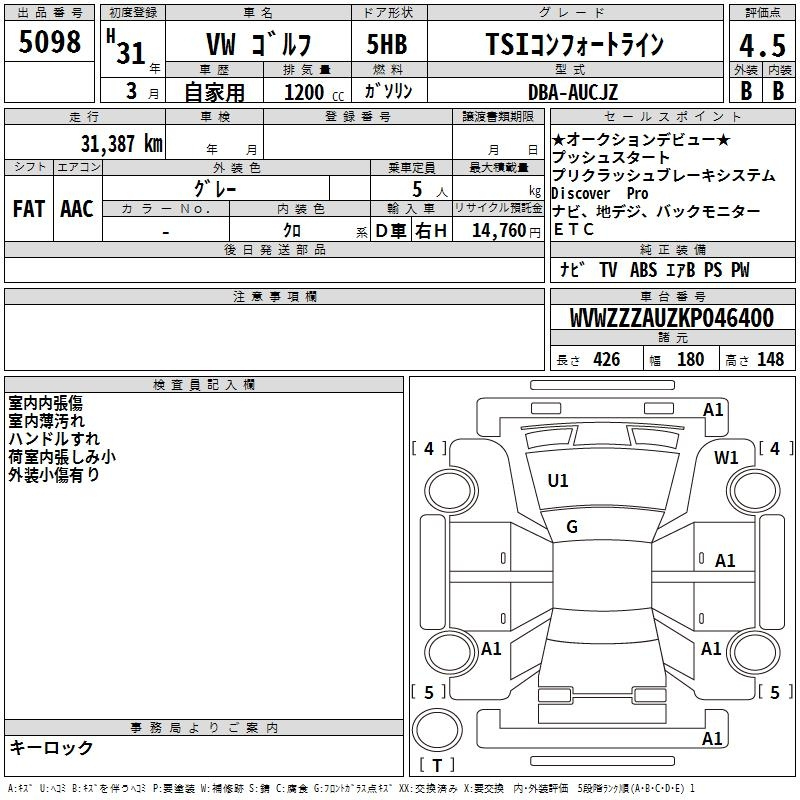The width and height of the screenshot is (800, 800).
Task: Select steering position 右H
Action: click(x=431, y=231)
